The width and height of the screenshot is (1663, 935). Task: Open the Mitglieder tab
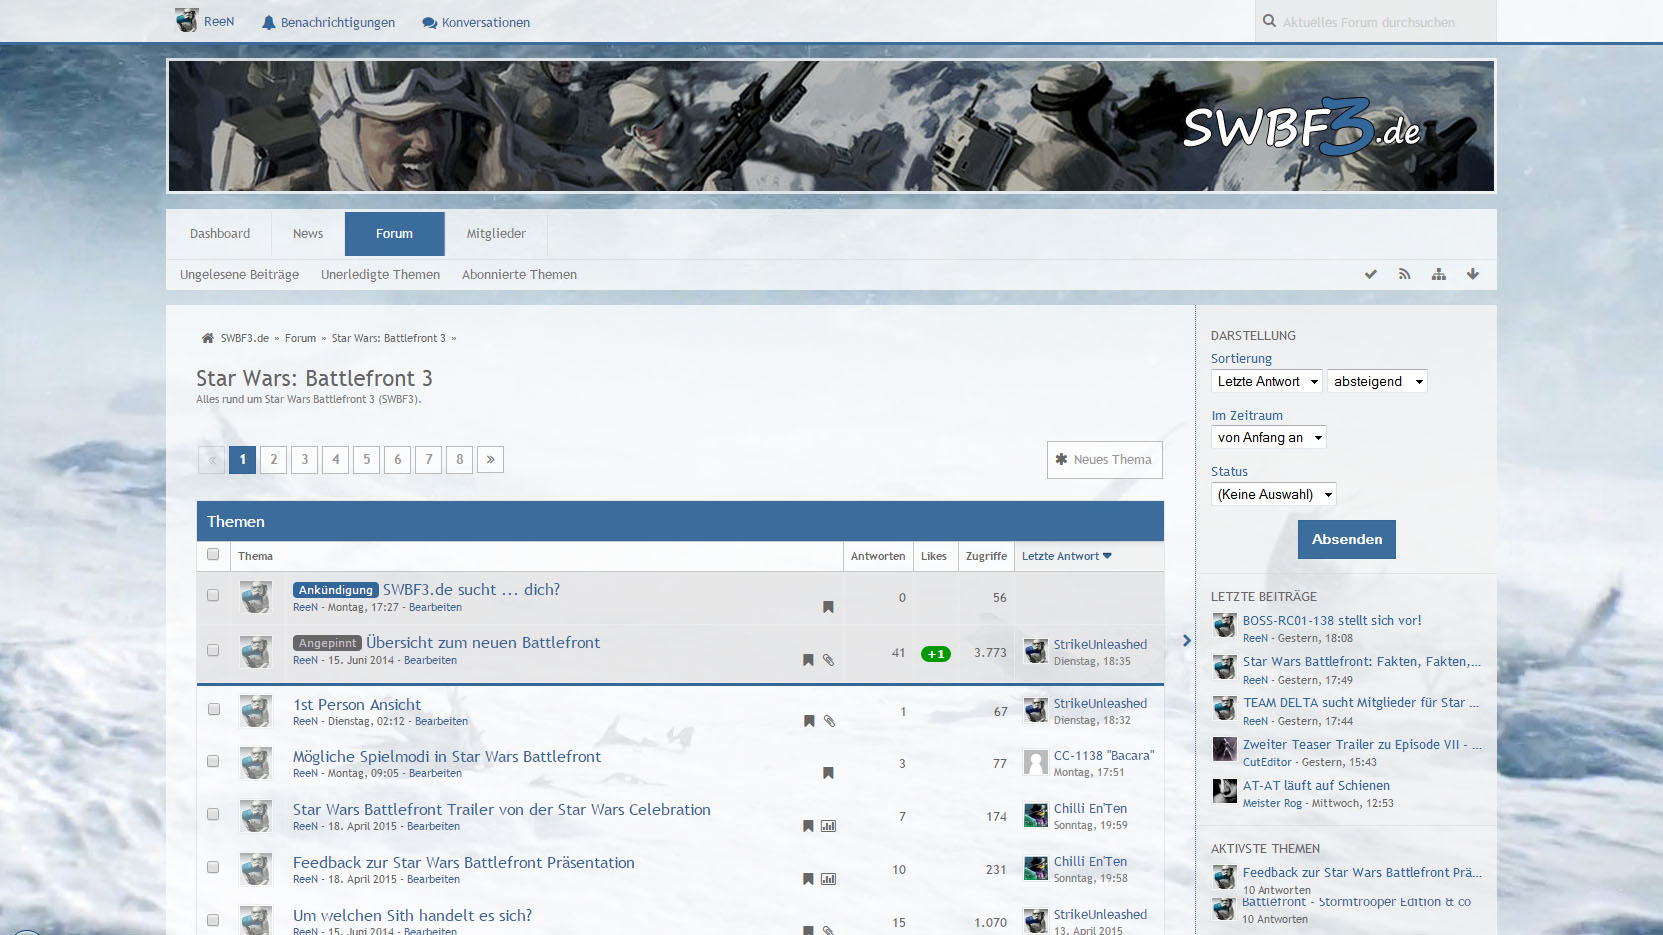496,233
